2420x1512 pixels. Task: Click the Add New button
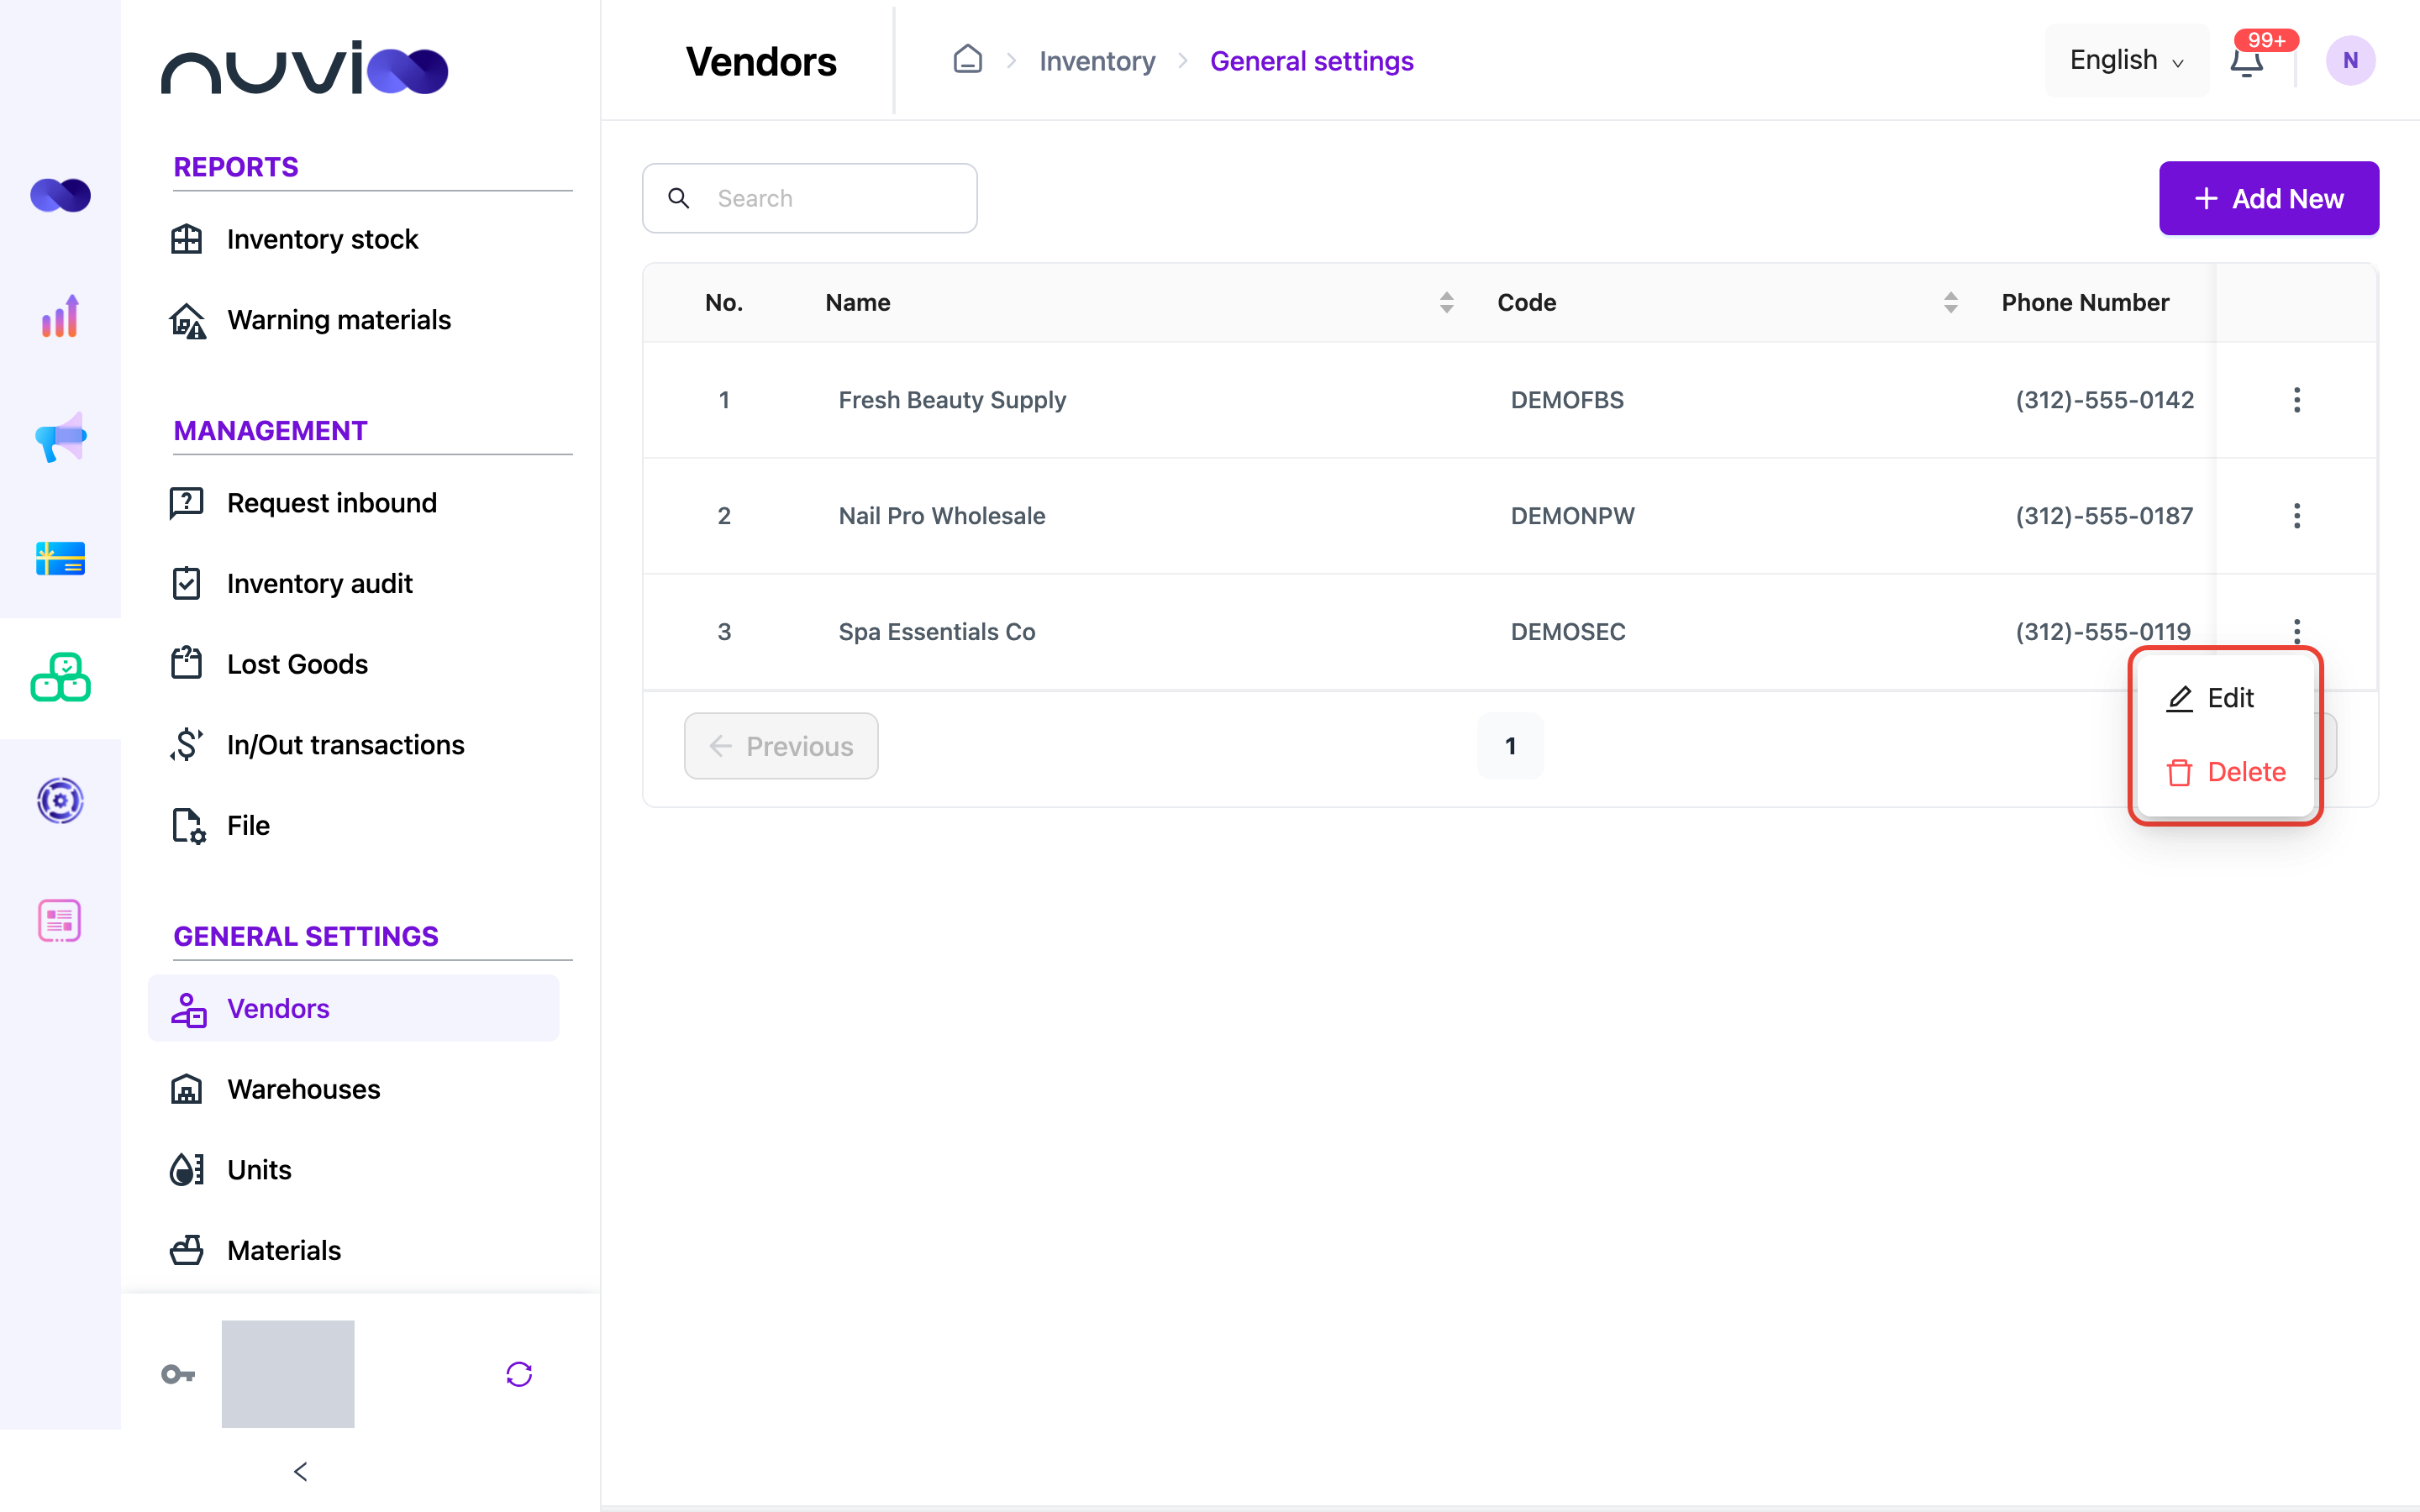2269,198
